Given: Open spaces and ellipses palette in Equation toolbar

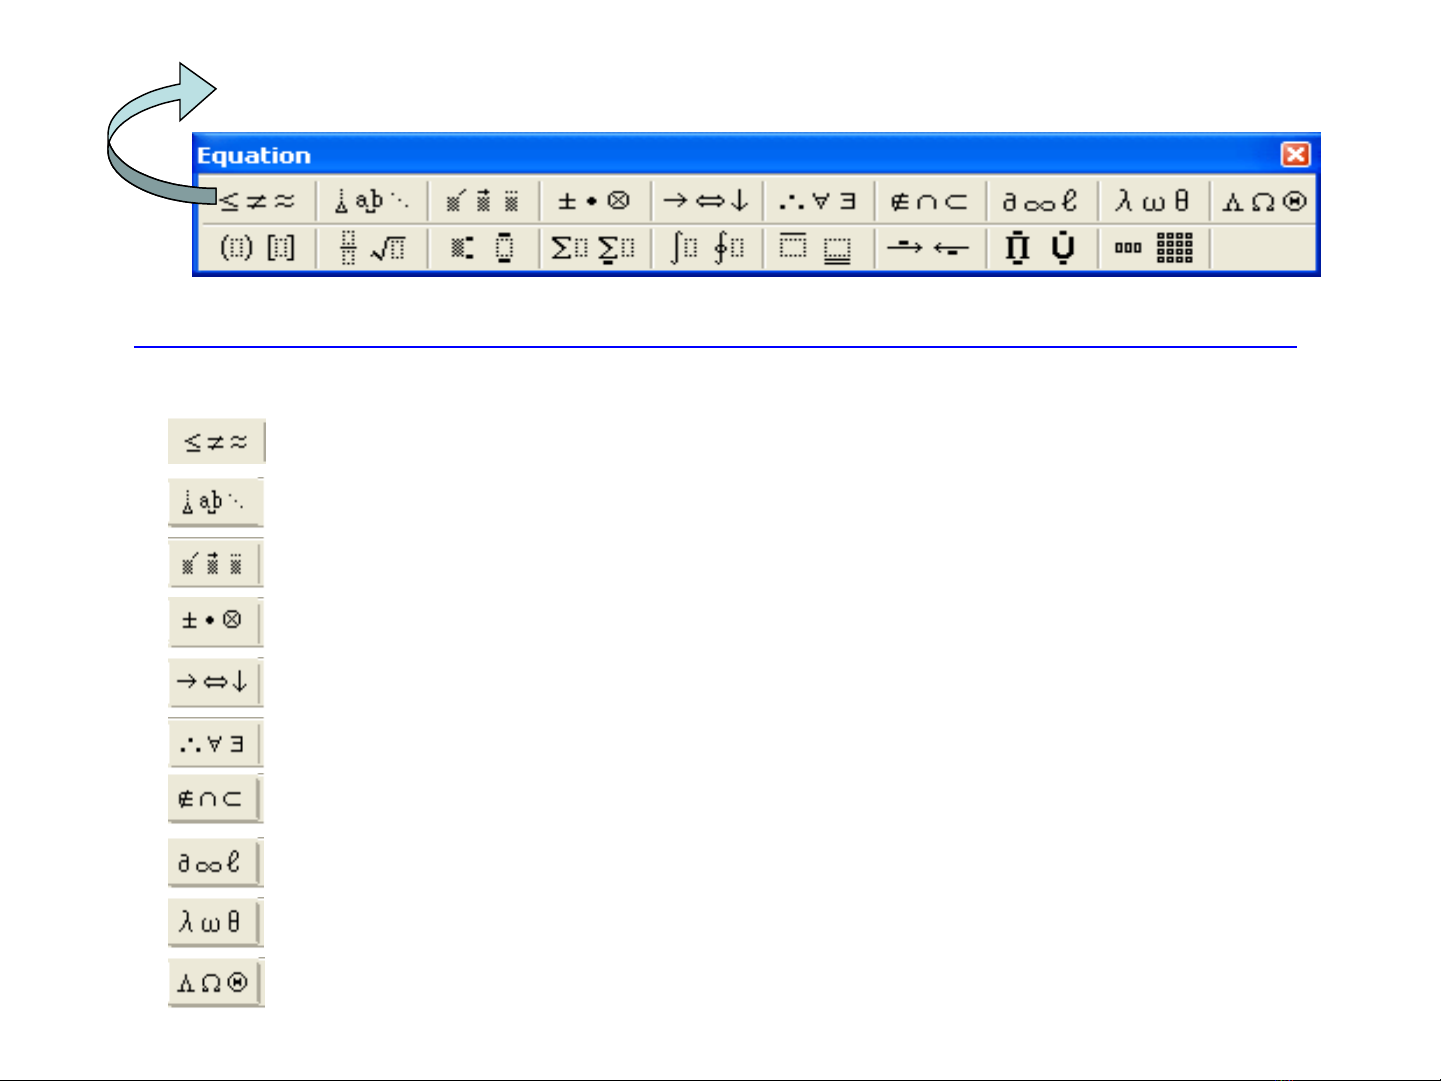Looking at the screenshot, I should pos(371,201).
